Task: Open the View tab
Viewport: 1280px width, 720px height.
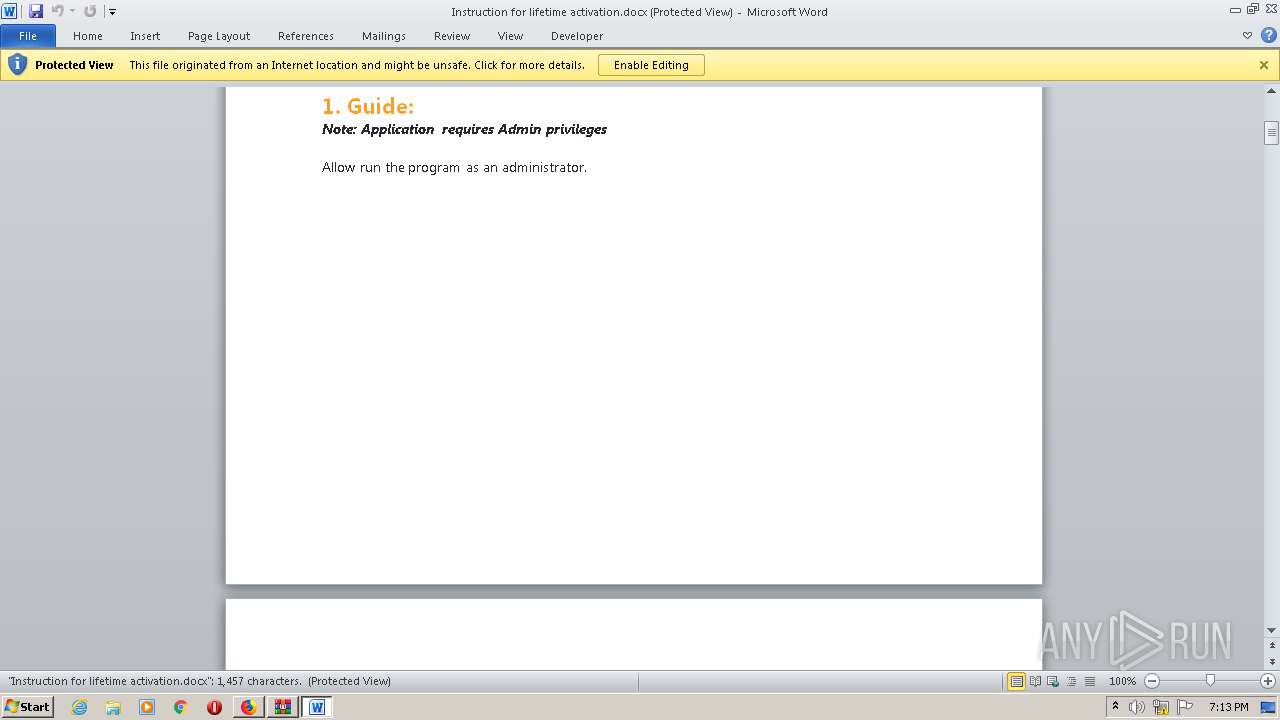Action: pos(511,36)
